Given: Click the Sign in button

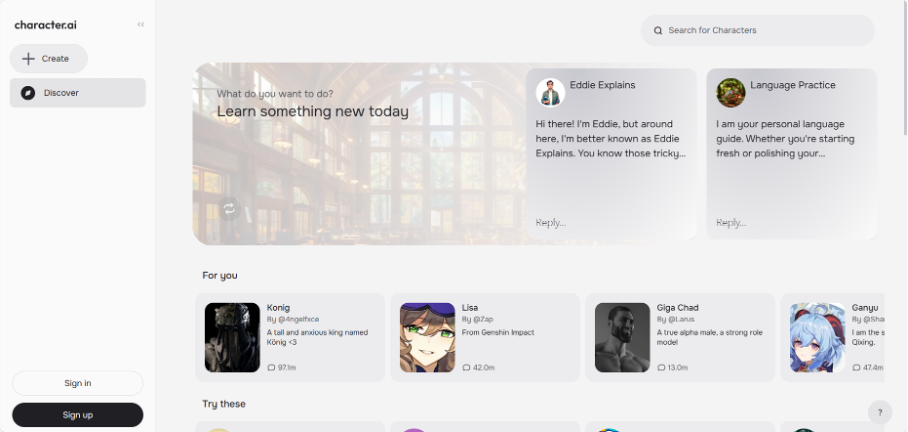Looking at the screenshot, I should (x=78, y=383).
